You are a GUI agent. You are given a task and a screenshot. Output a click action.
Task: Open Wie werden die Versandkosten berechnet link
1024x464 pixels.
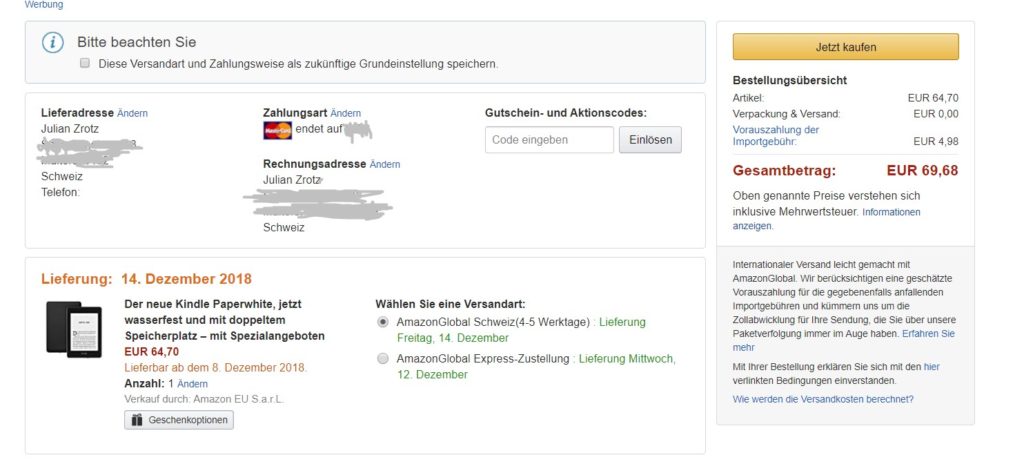click(x=822, y=399)
